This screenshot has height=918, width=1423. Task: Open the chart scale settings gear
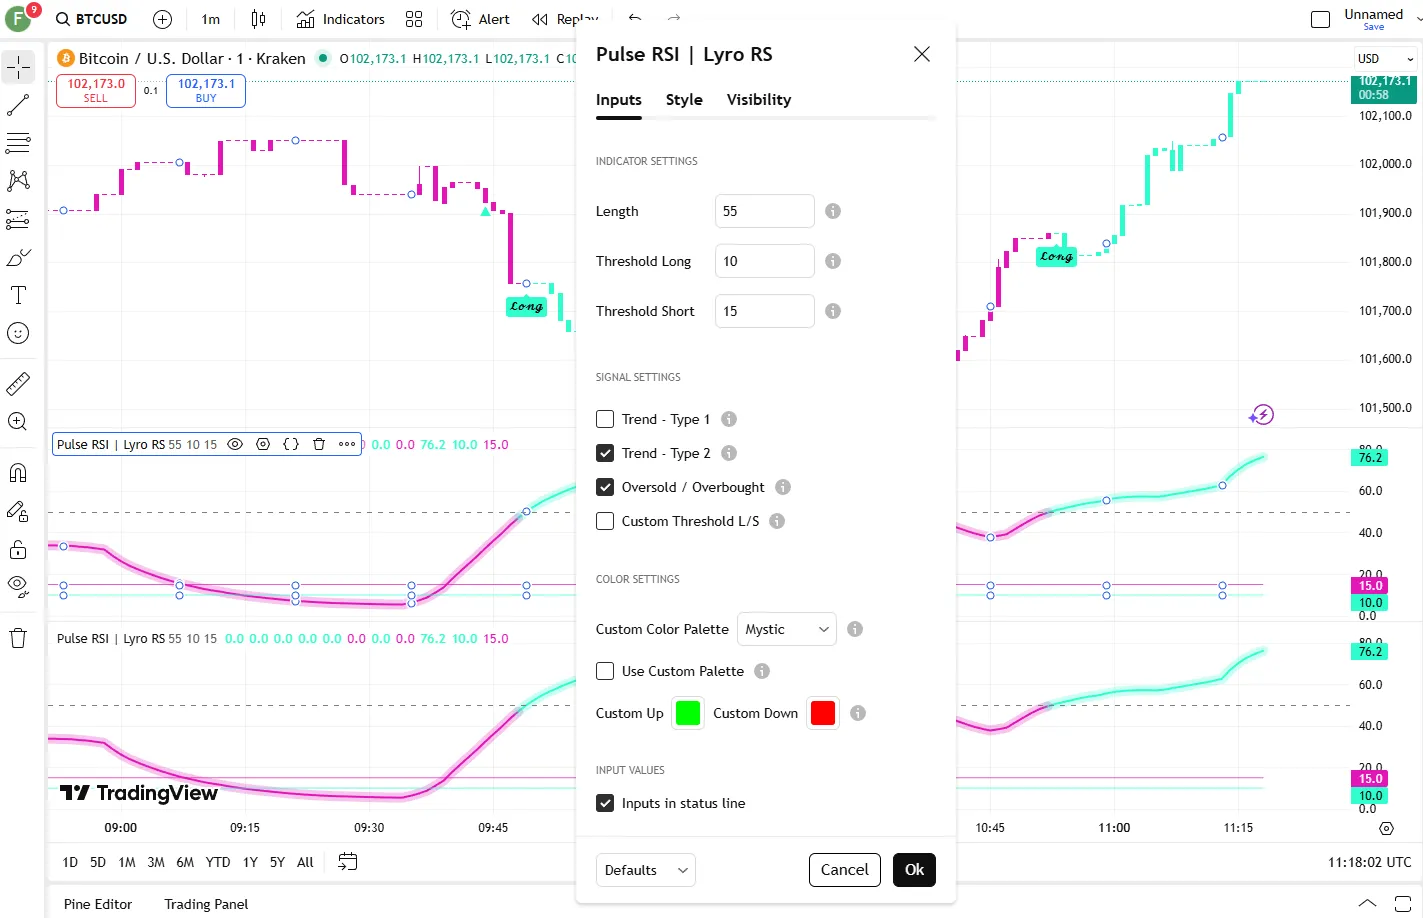click(1386, 828)
